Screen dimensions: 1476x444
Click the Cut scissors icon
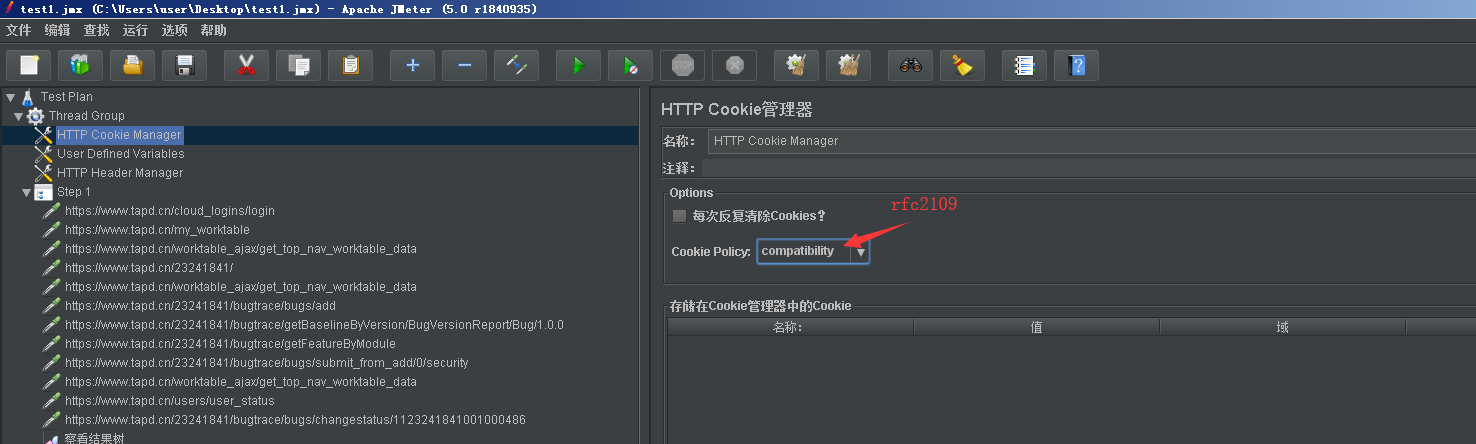[x=246, y=66]
